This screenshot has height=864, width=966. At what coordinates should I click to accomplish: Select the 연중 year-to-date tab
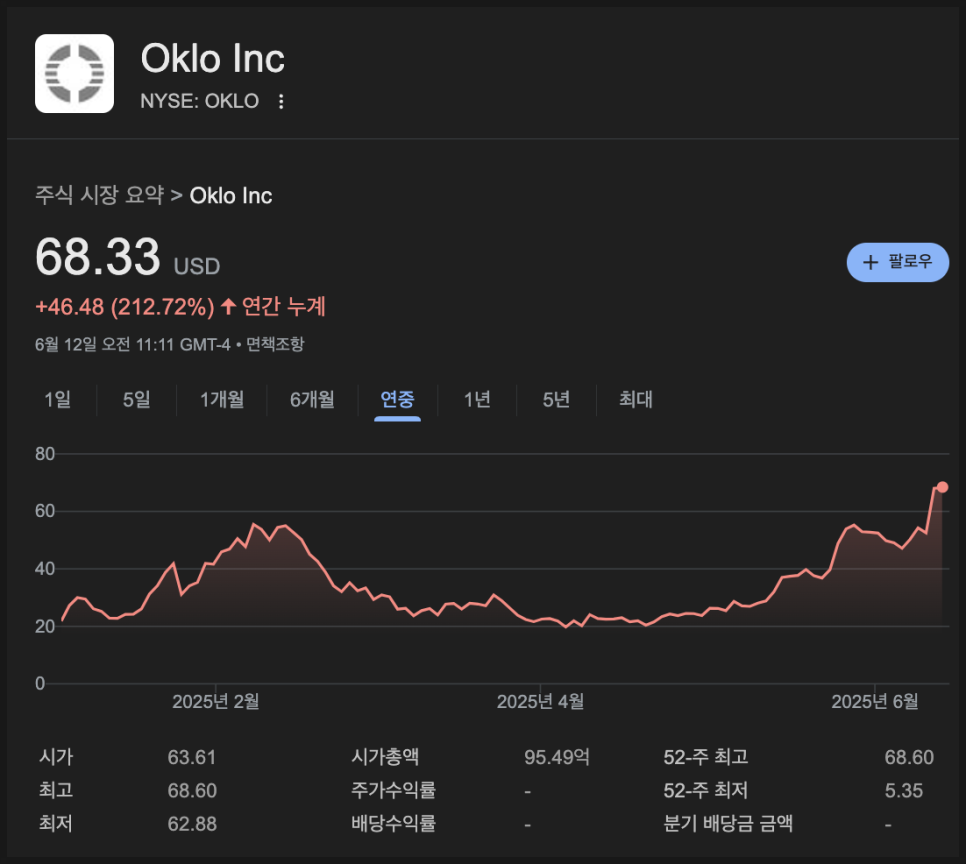pyautogui.click(x=397, y=399)
